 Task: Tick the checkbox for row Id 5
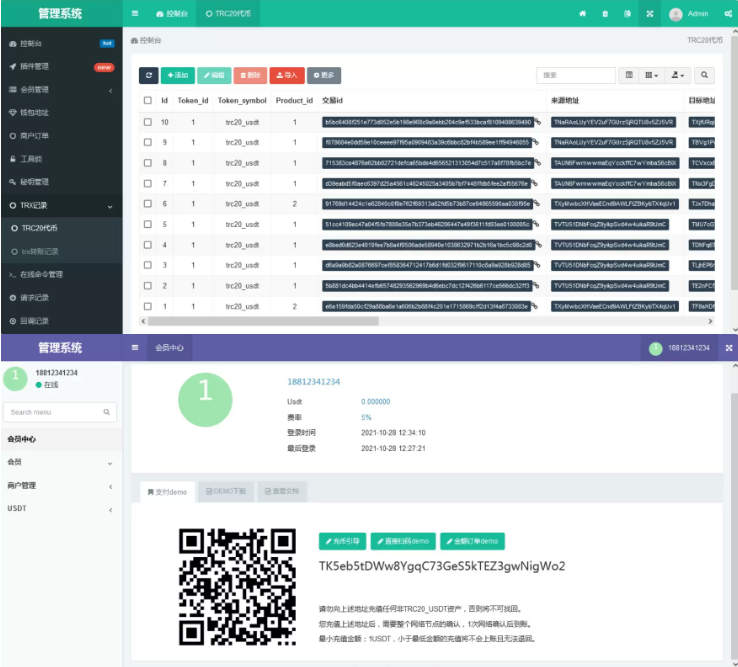(148, 224)
